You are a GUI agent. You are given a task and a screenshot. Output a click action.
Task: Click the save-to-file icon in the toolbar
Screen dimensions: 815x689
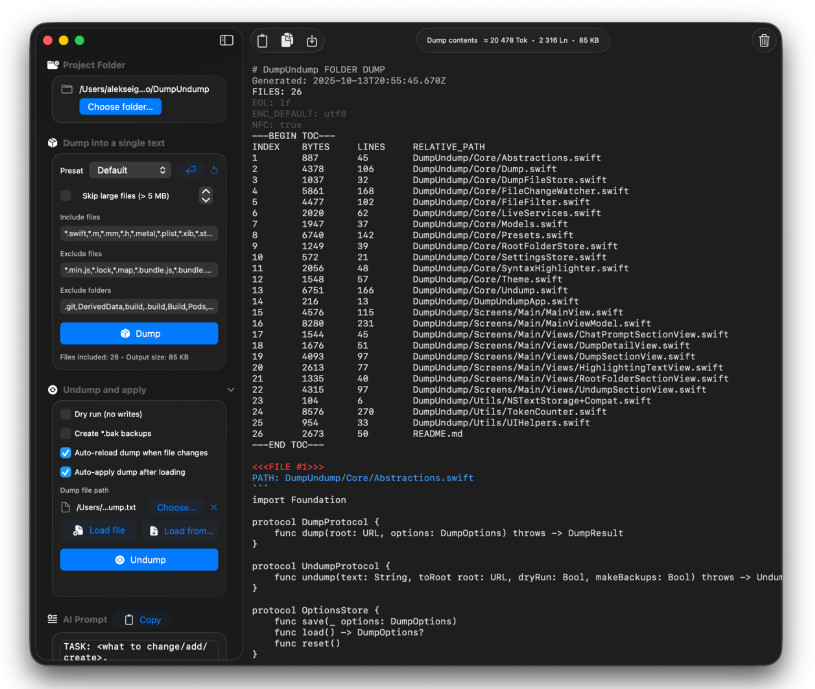tap(312, 41)
